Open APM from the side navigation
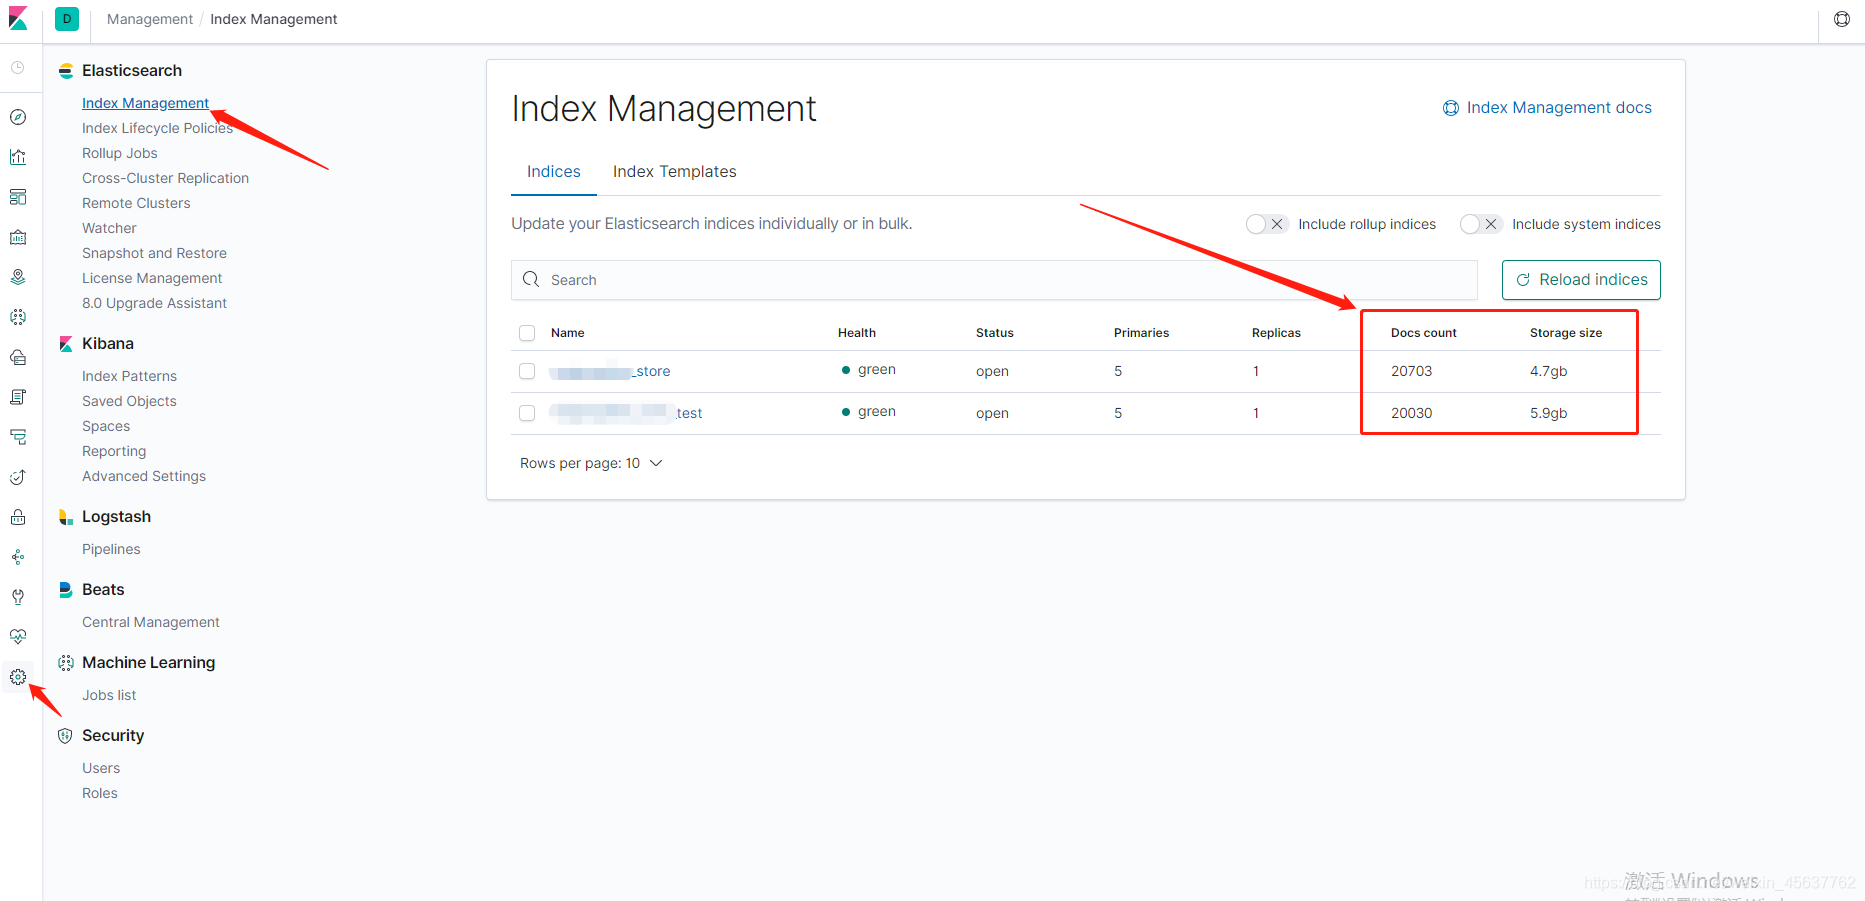The width and height of the screenshot is (1865, 901). point(18,437)
